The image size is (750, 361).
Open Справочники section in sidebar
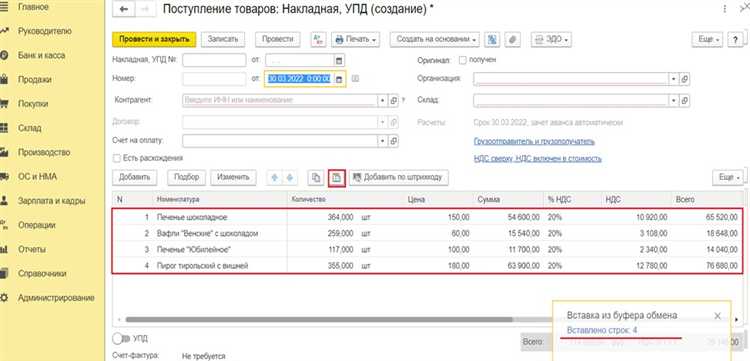pos(42,274)
